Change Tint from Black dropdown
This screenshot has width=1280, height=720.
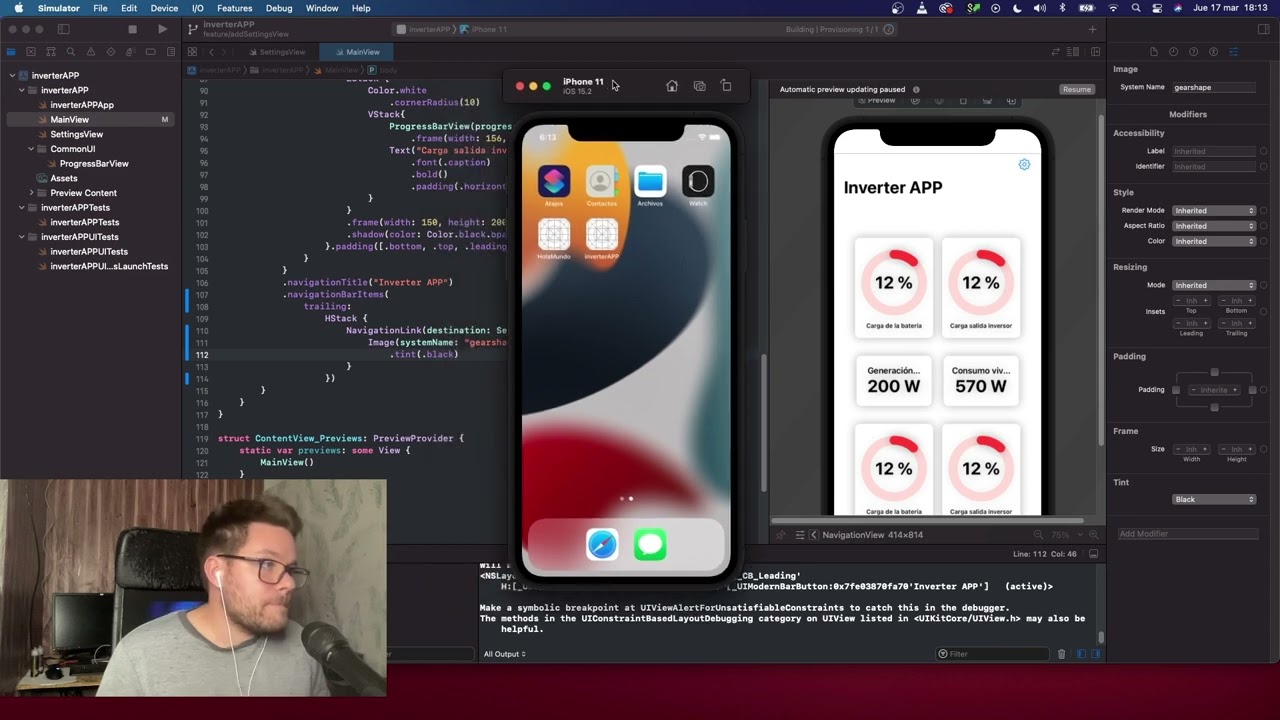click(x=1214, y=499)
